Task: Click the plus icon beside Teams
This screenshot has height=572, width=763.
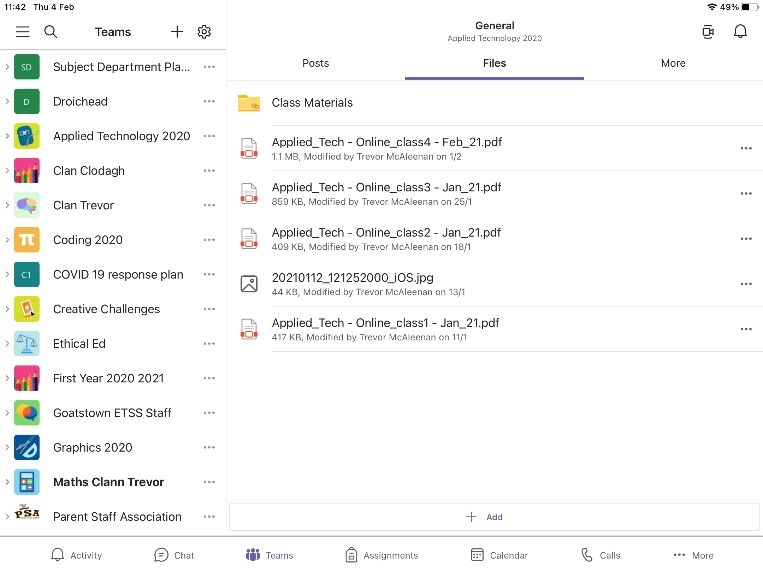Action: pyautogui.click(x=177, y=32)
